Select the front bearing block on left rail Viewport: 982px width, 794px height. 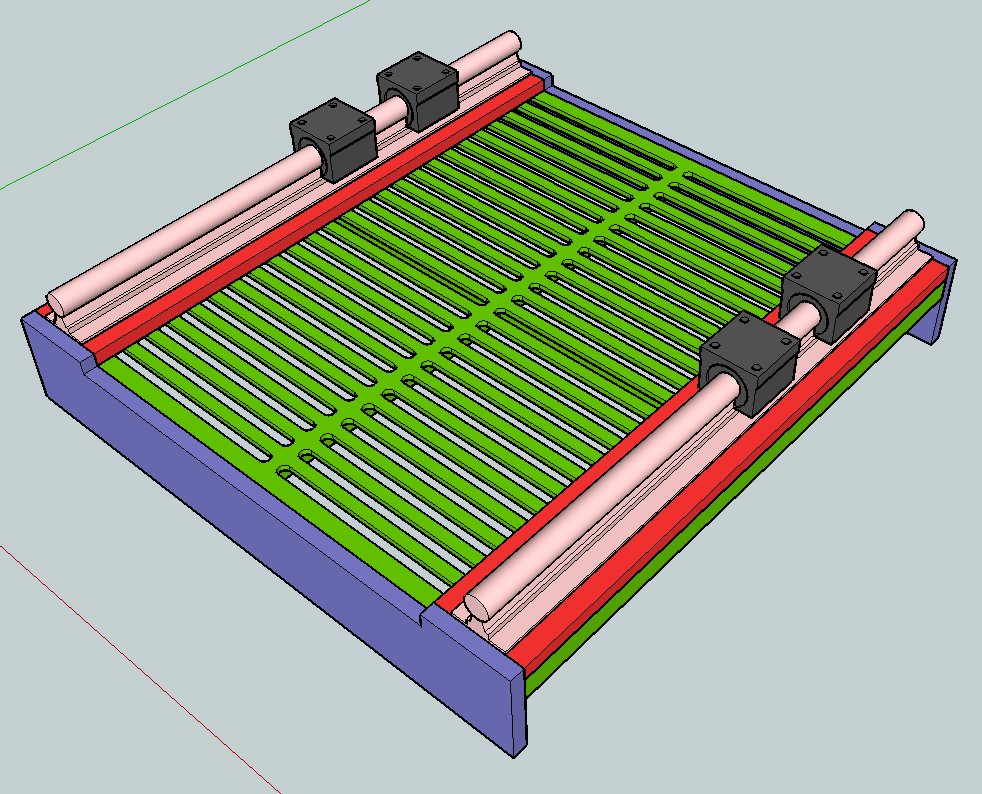click(x=333, y=140)
